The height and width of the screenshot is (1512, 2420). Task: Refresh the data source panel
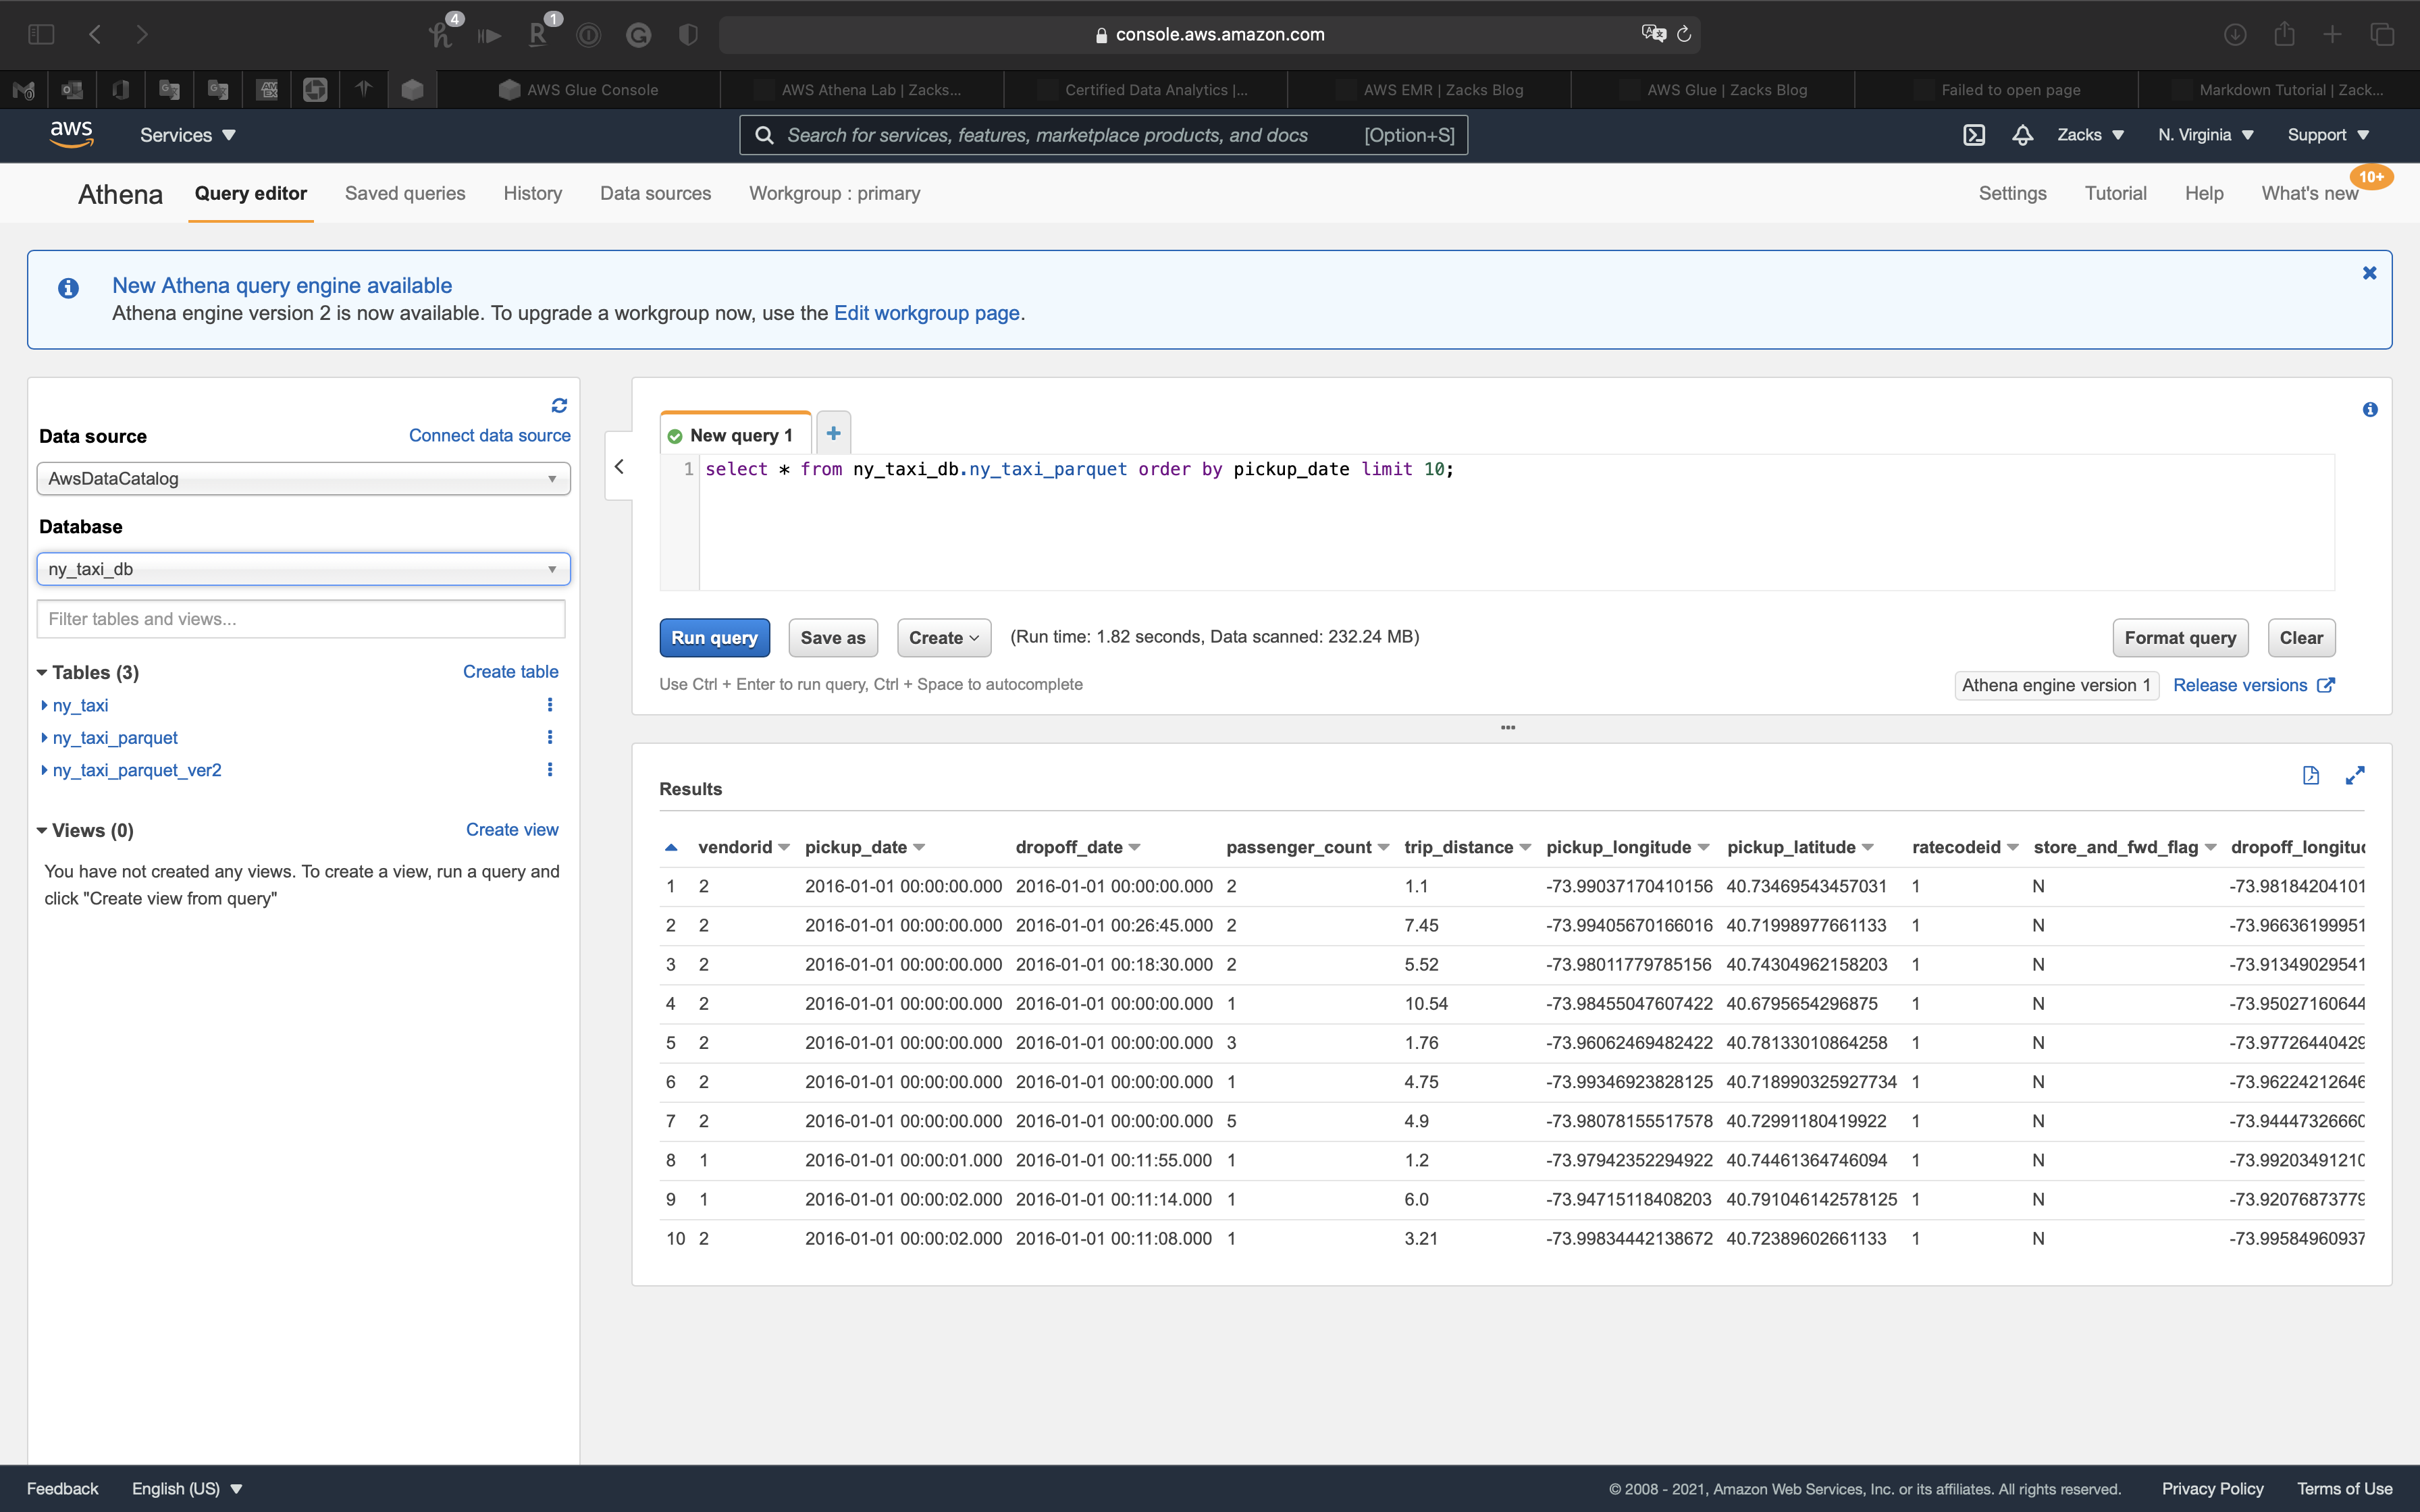coord(559,405)
